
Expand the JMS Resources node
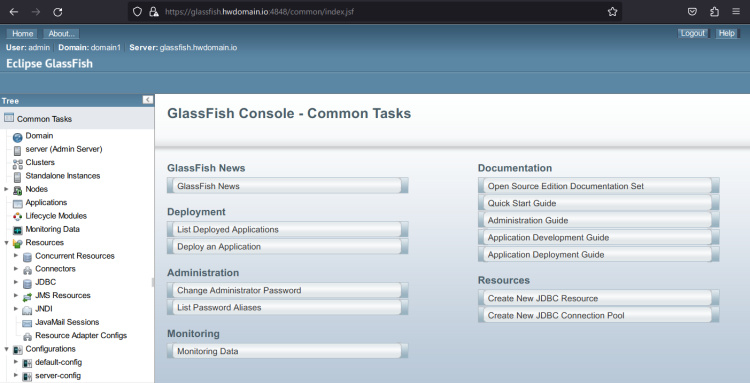pos(16,295)
